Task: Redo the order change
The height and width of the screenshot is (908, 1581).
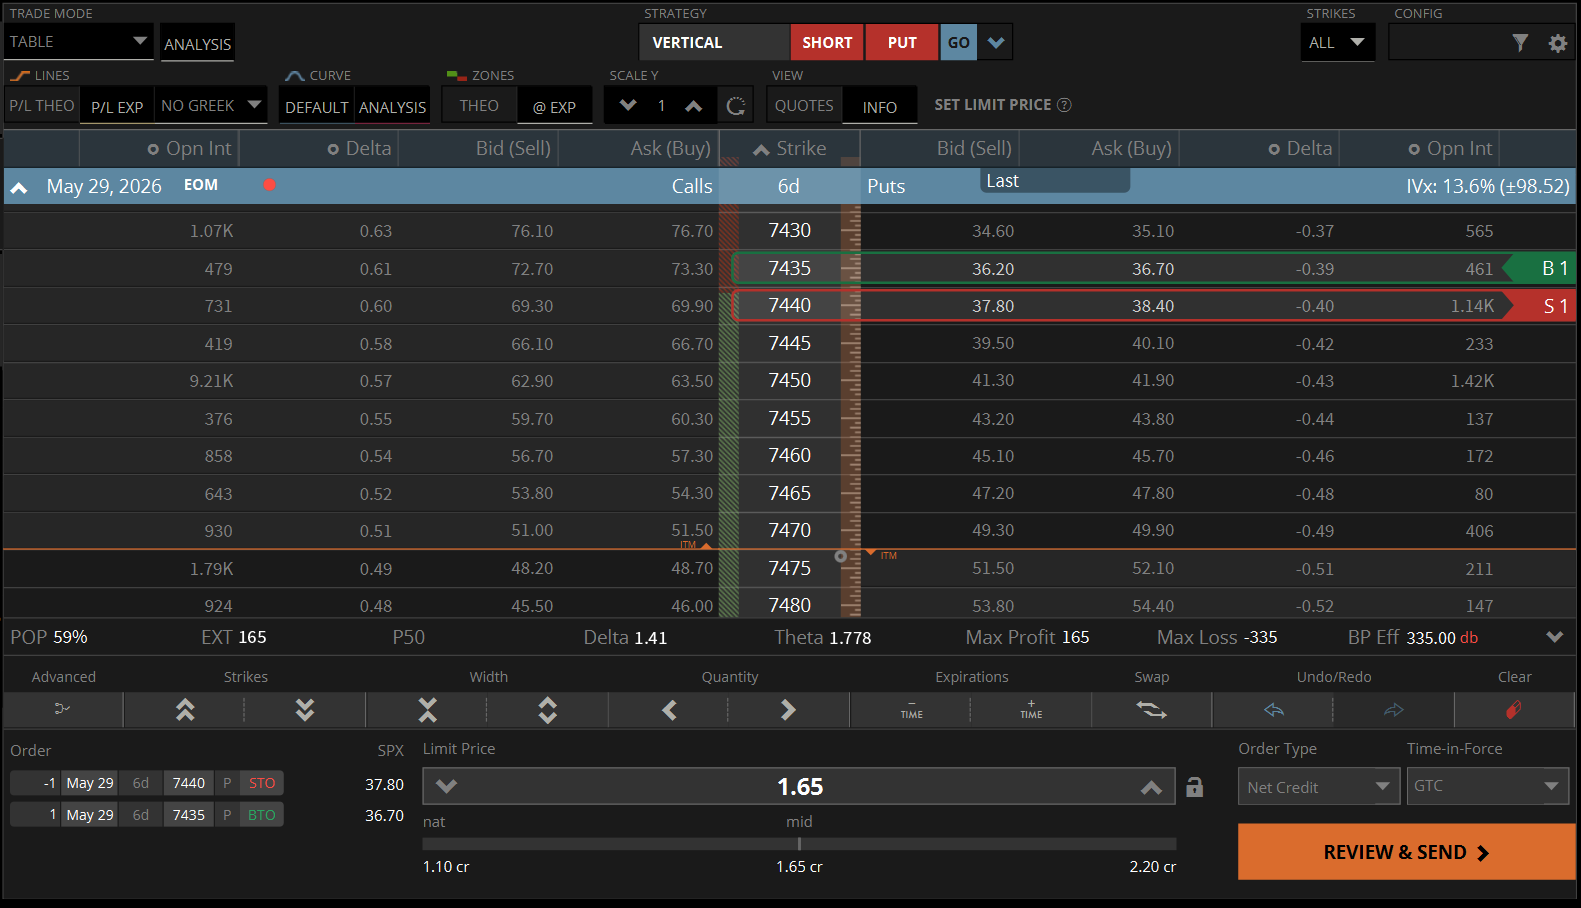Action: [1393, 710]
